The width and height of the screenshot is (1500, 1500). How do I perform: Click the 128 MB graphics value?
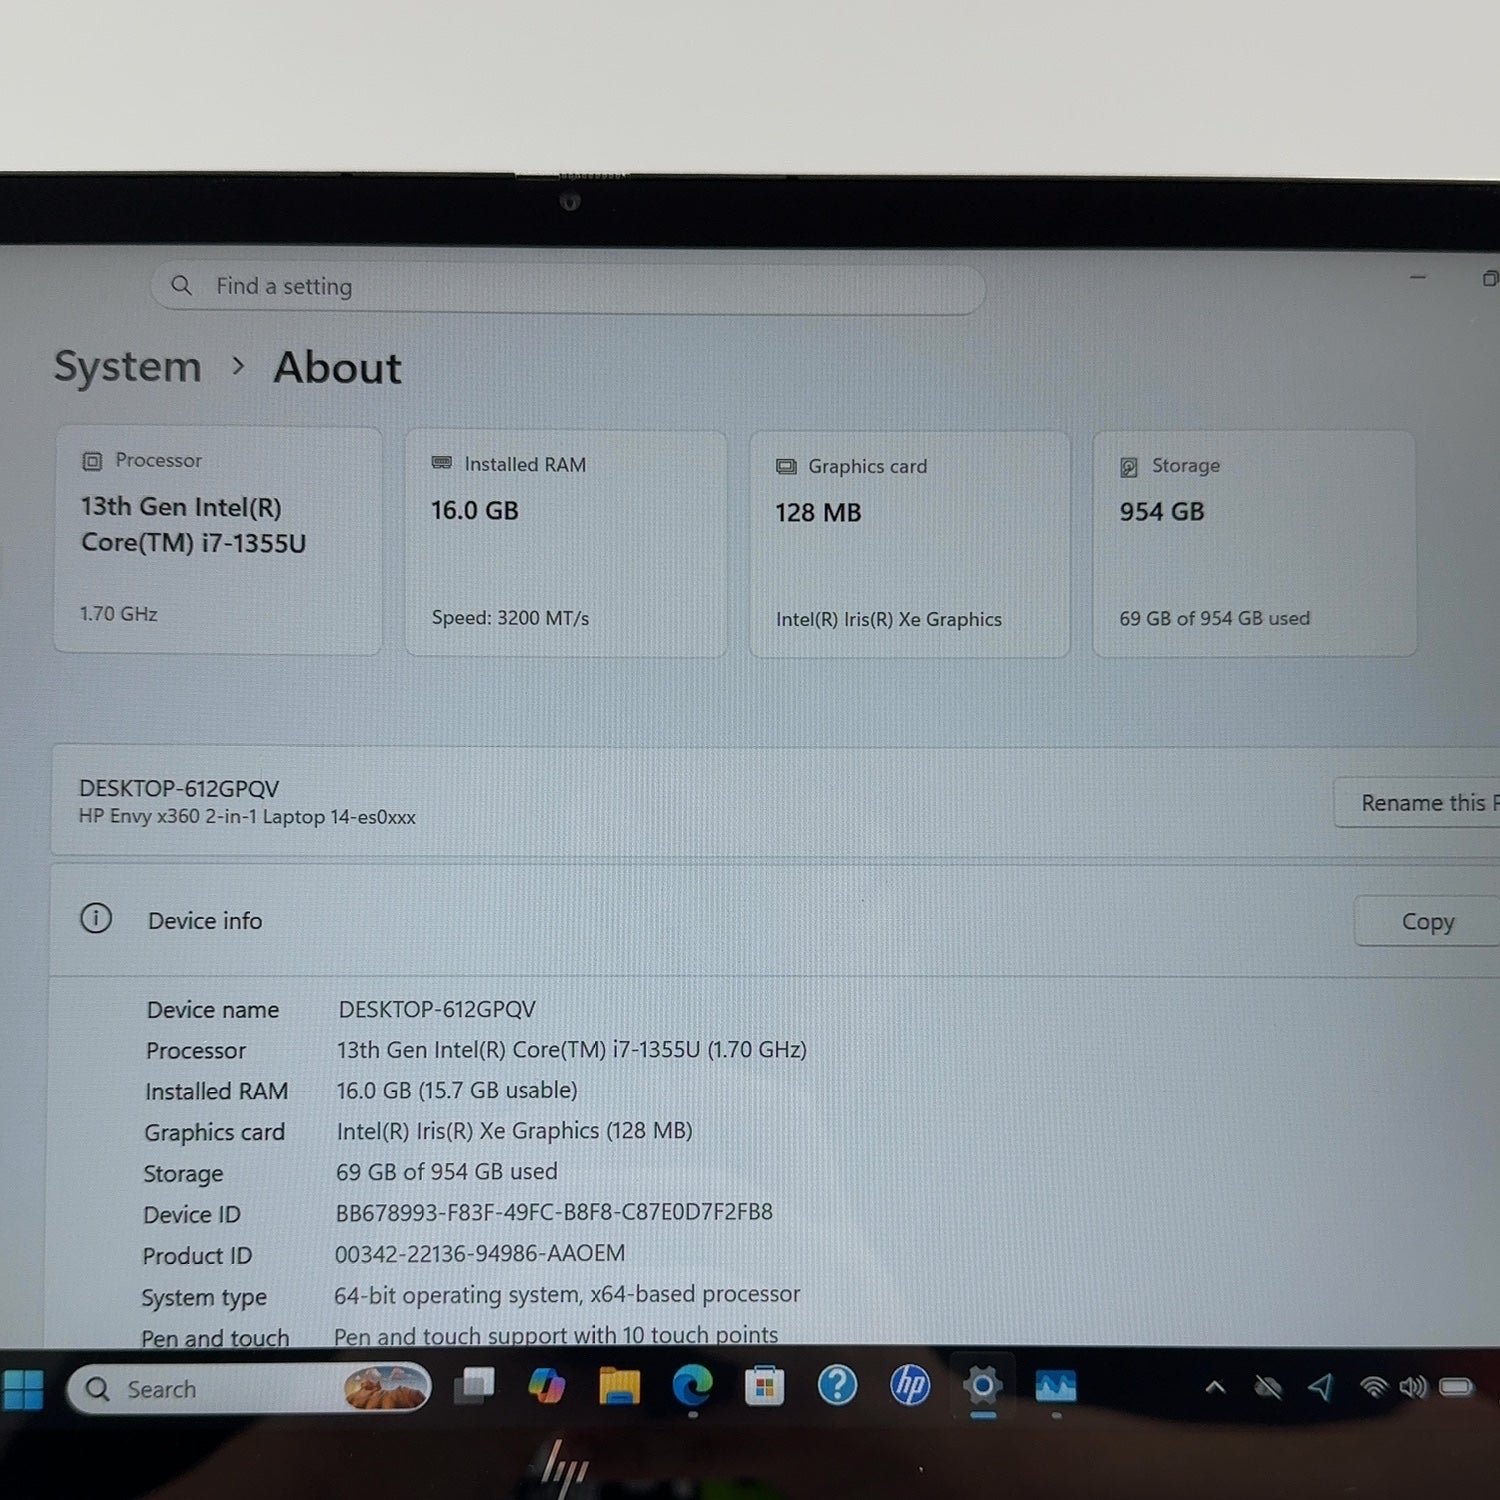(x=818, y=513)
